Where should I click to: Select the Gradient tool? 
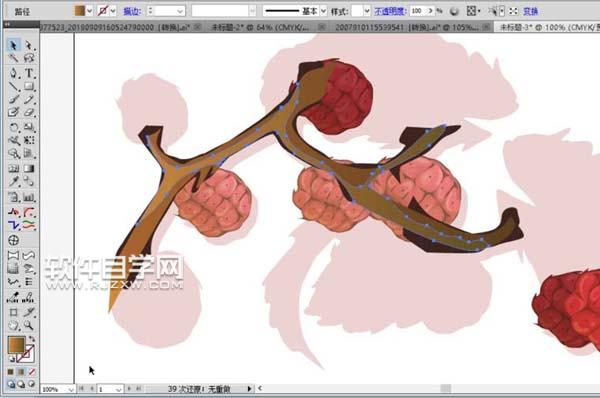[29, 168]
